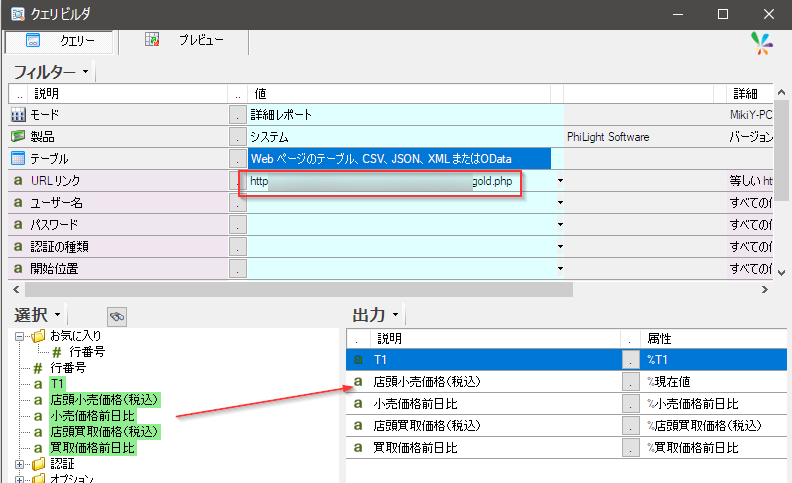Viewport: 792px width, 483px height.
Task: Open the URLリンク value dropdown arrow
Action: pyautogui.click(x=560, y=180)
